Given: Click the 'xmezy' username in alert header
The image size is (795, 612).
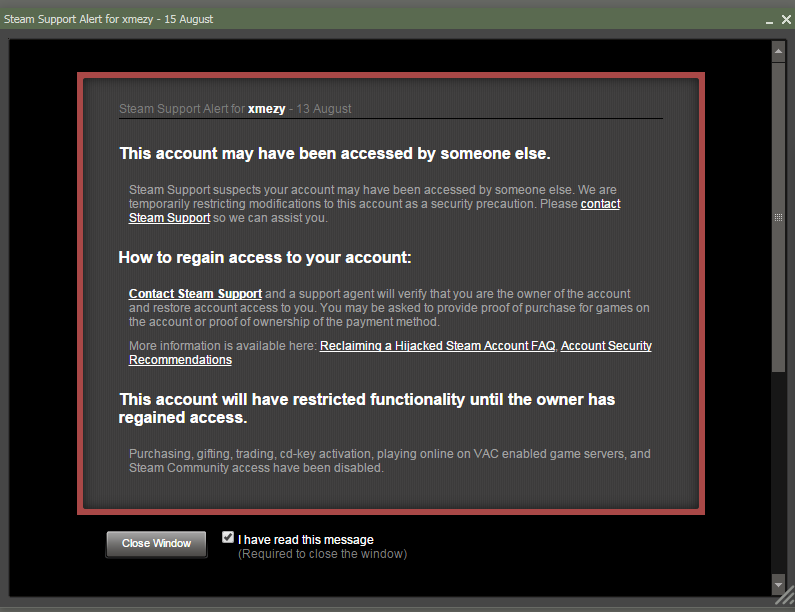Looking at the screenshot, I should [266, 109].
